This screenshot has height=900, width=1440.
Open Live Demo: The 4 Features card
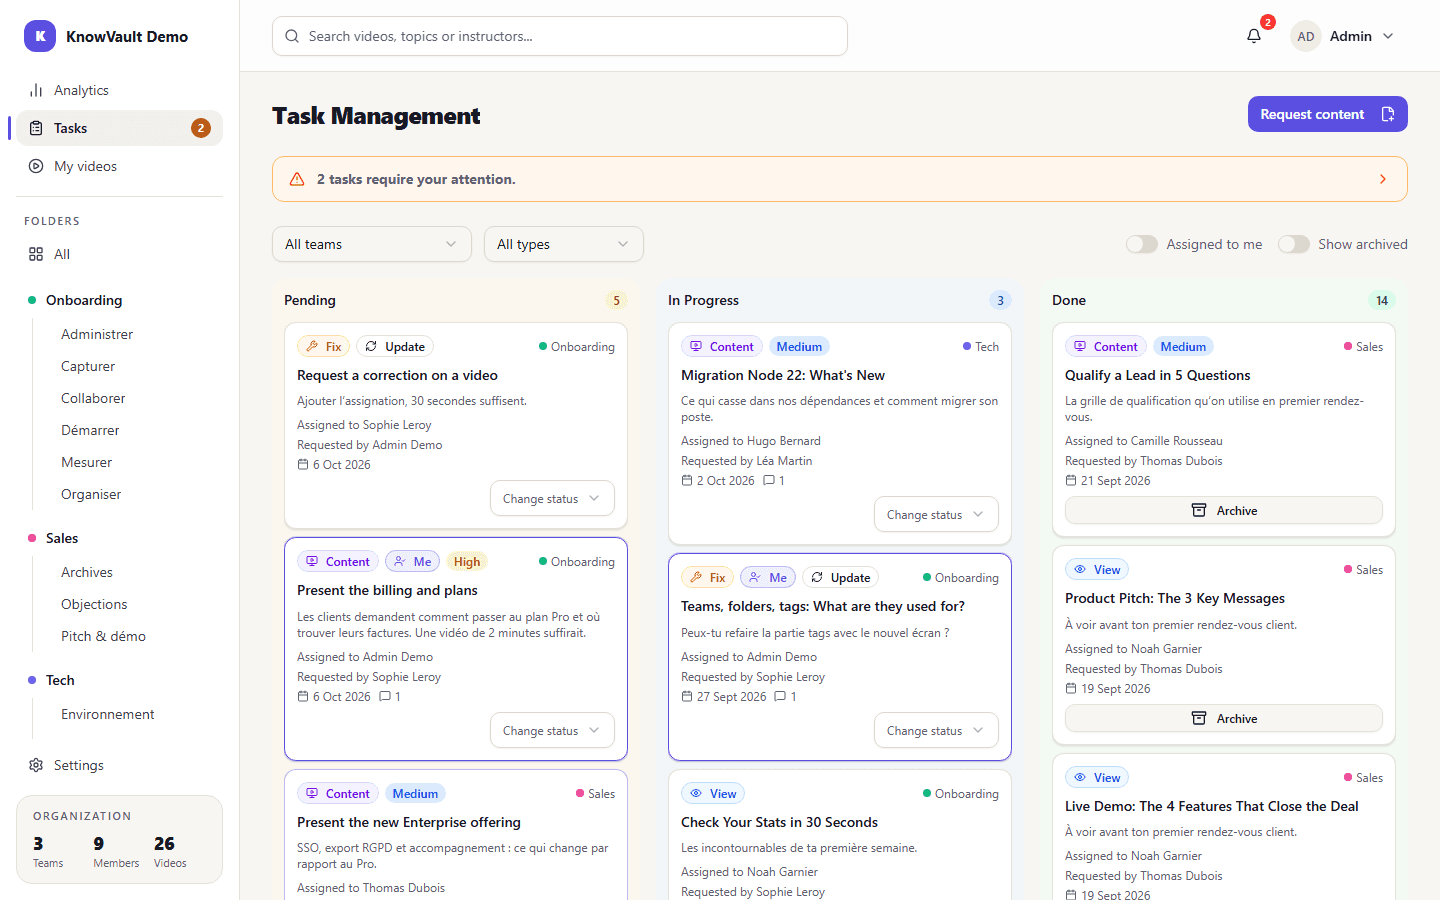pos(1224,827)
